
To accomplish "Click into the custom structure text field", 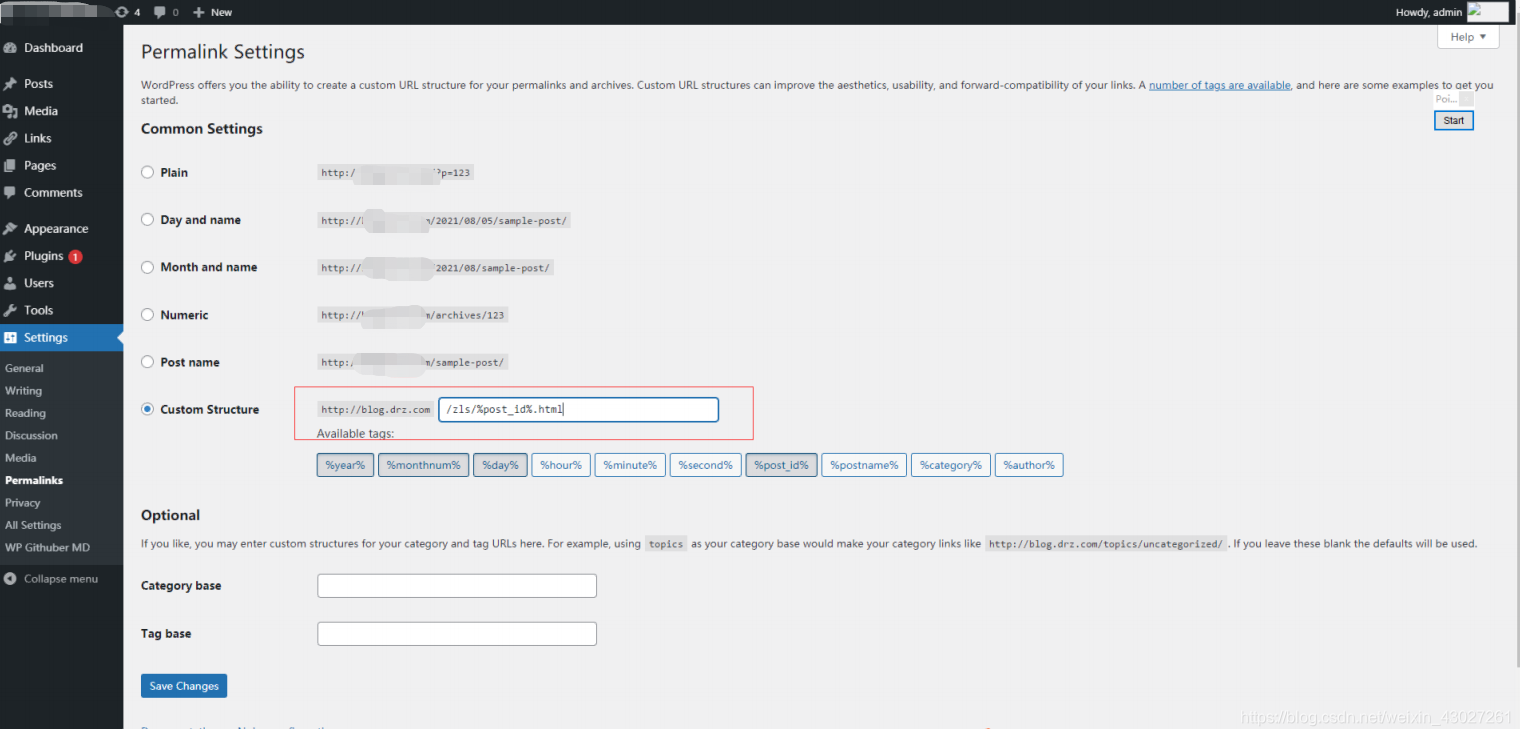I will pos(578,409).
